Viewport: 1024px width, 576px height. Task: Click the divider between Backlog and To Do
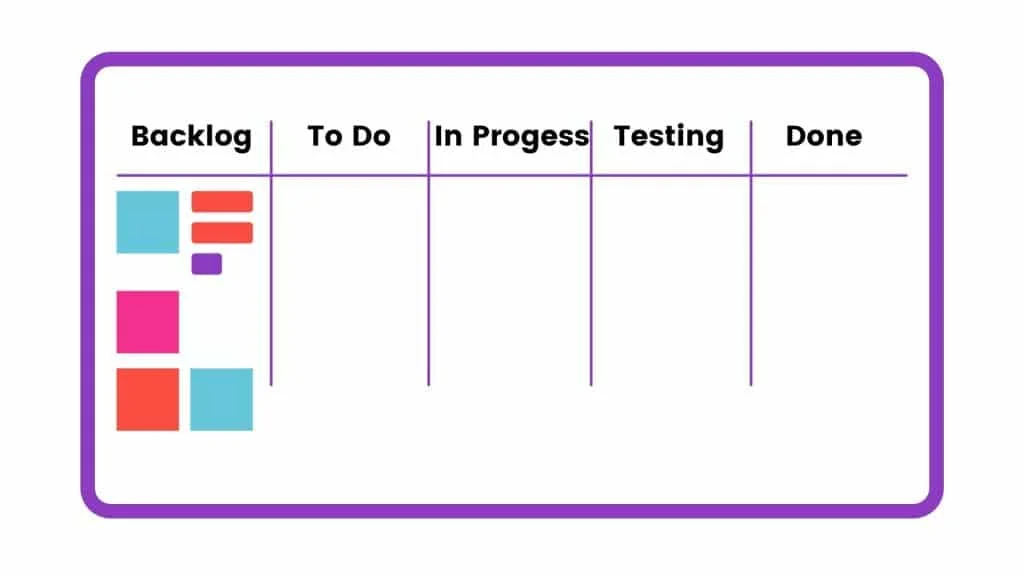point(271,280)
